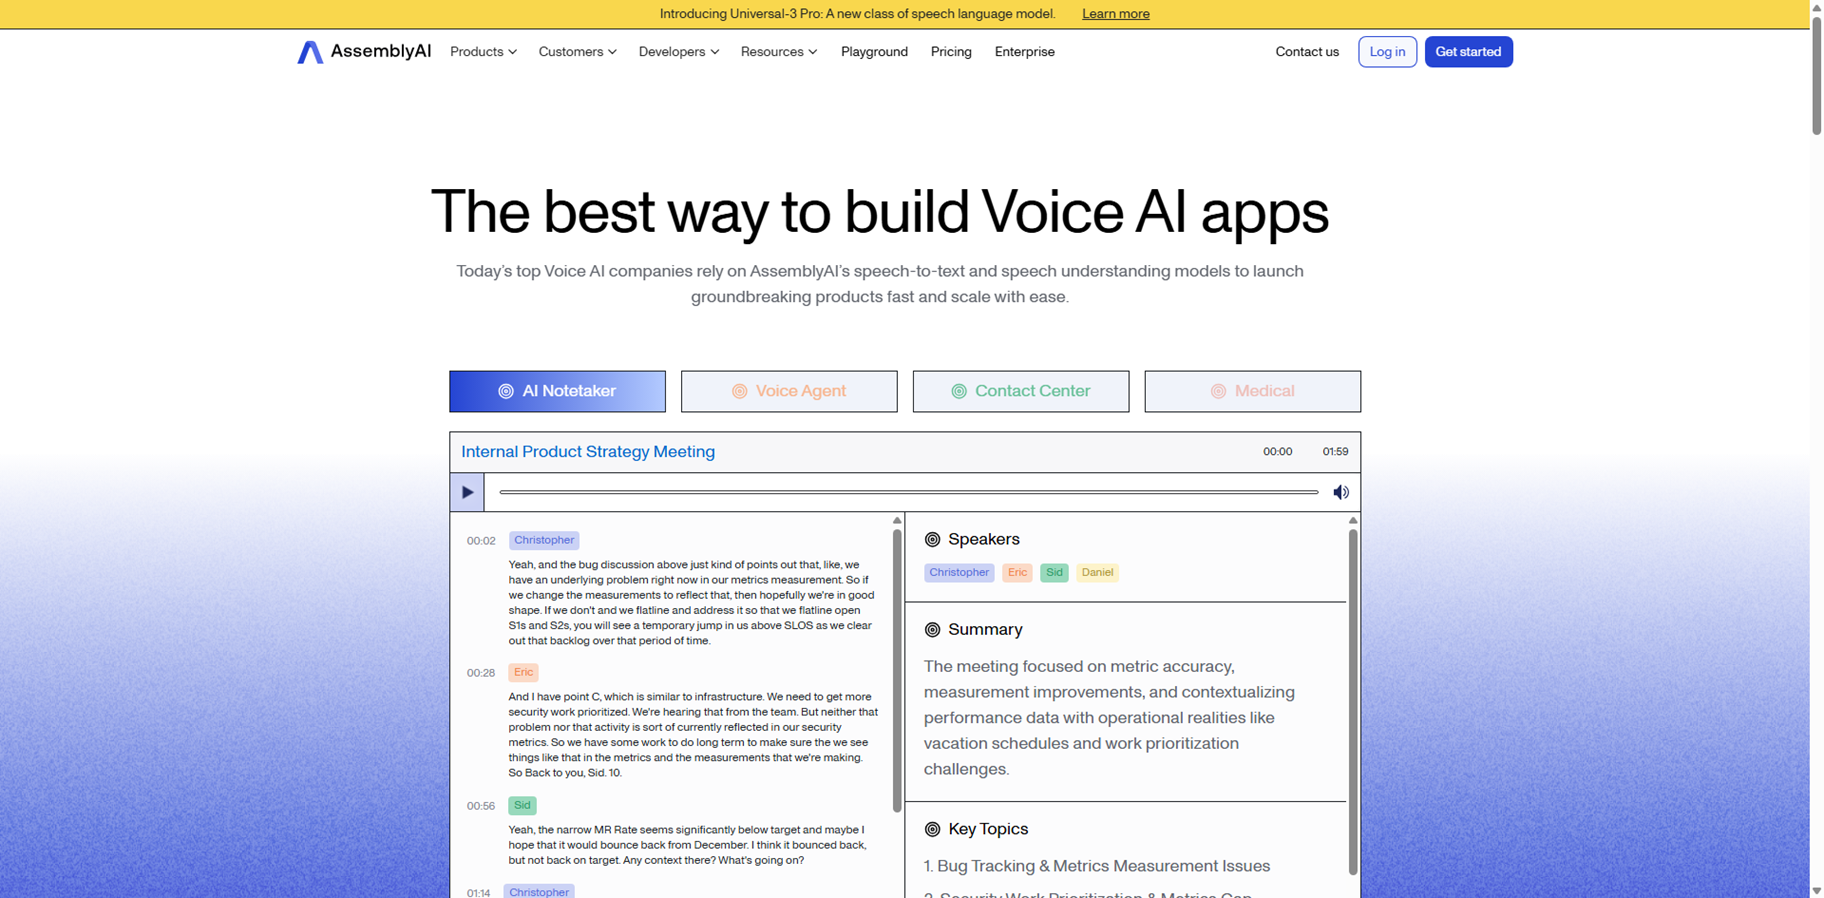Switch to the Voice Agent tab

[x=789, y=392]
